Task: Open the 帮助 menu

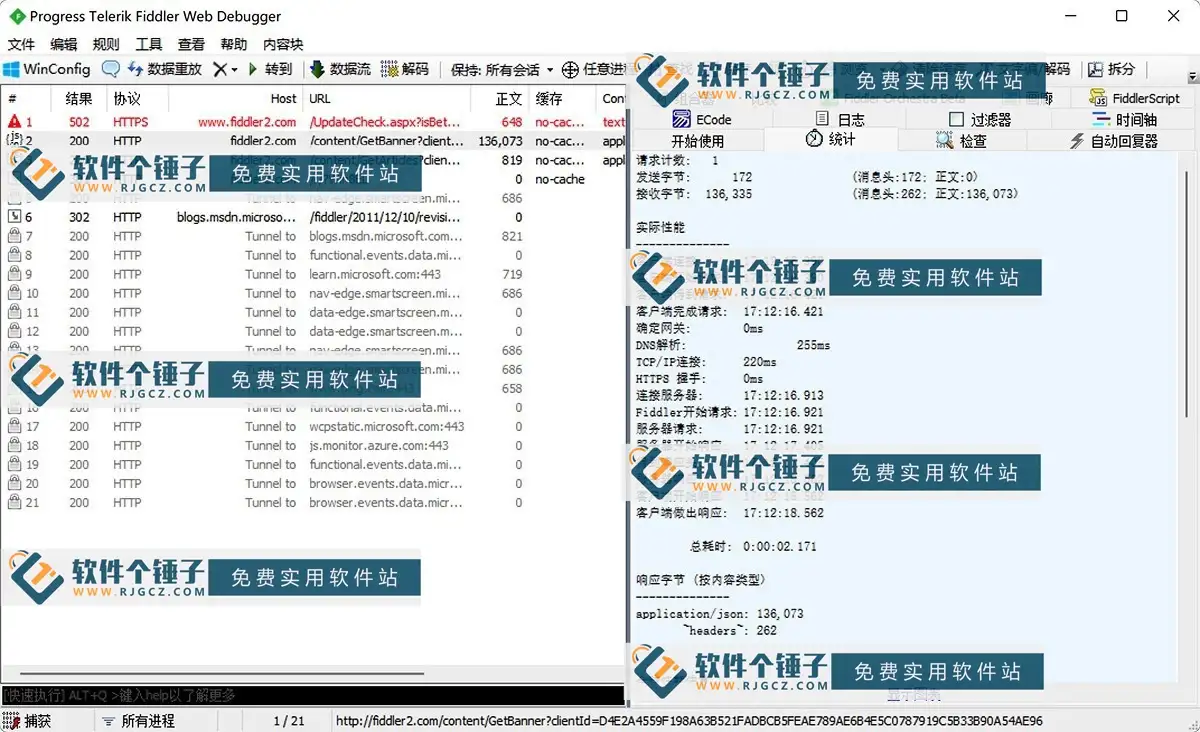Action: (234, 44)
